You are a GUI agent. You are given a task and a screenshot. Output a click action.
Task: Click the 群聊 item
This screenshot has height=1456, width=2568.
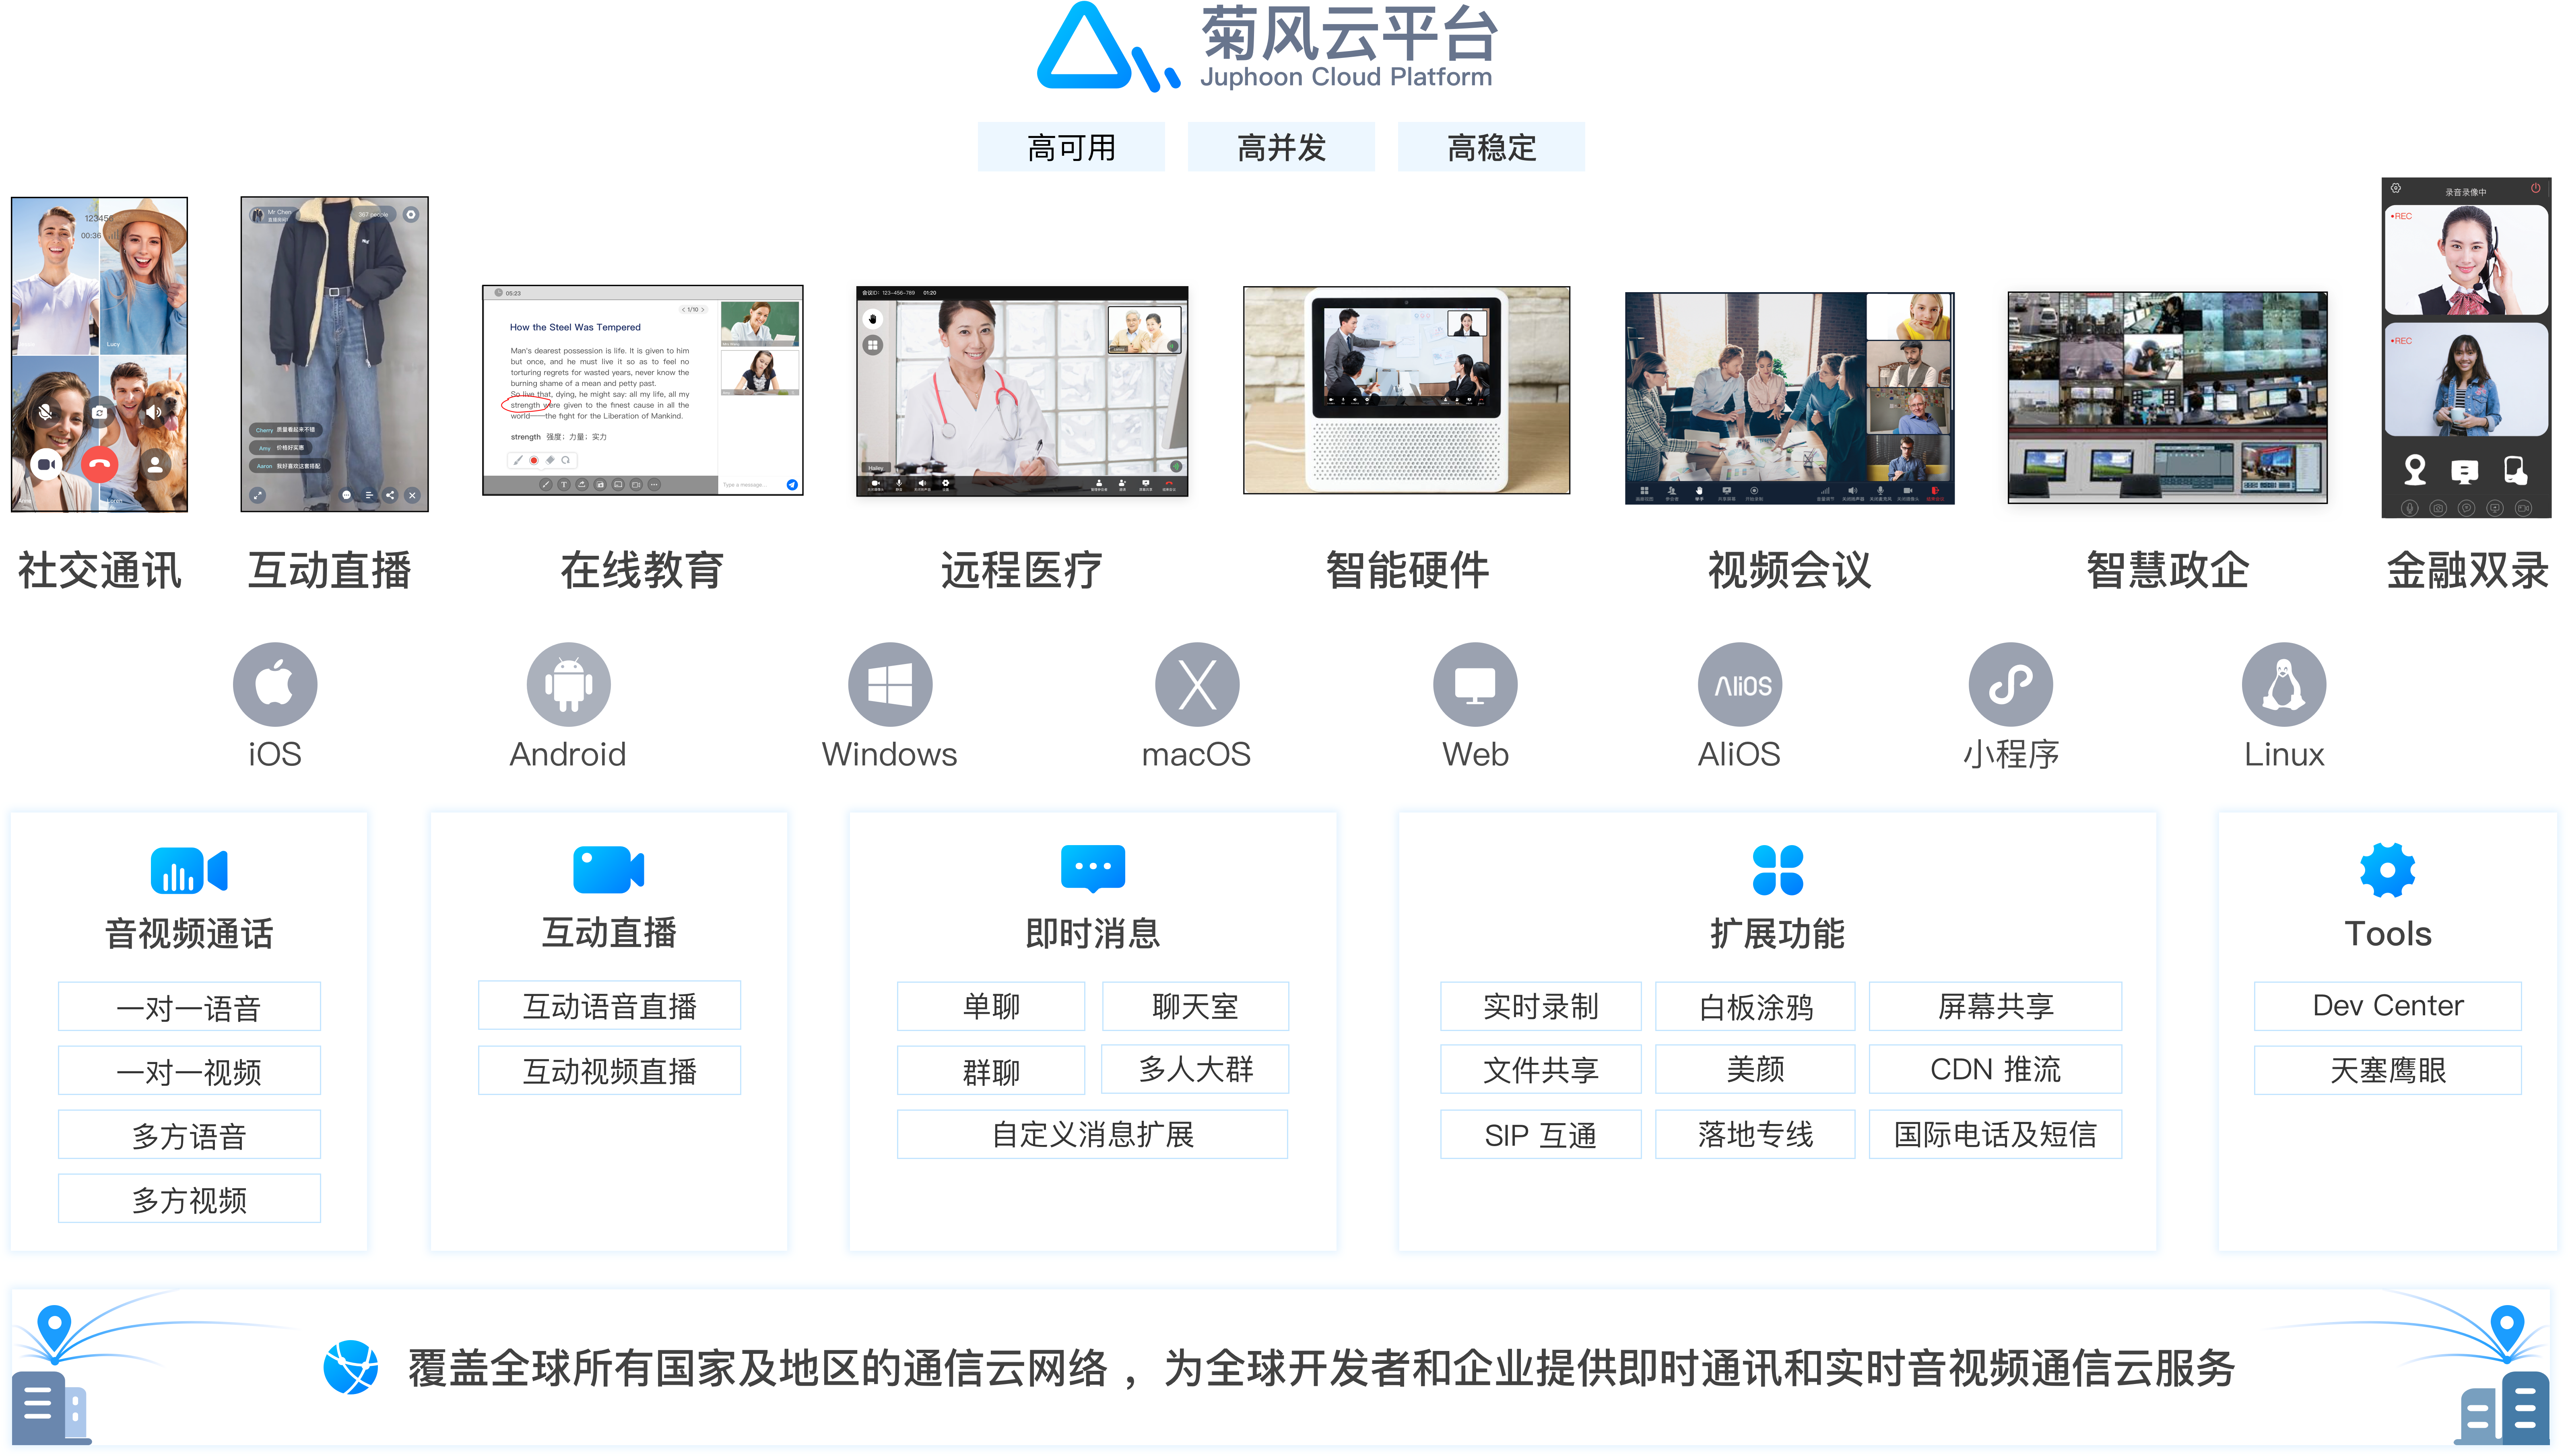(x=991, y=1070)
